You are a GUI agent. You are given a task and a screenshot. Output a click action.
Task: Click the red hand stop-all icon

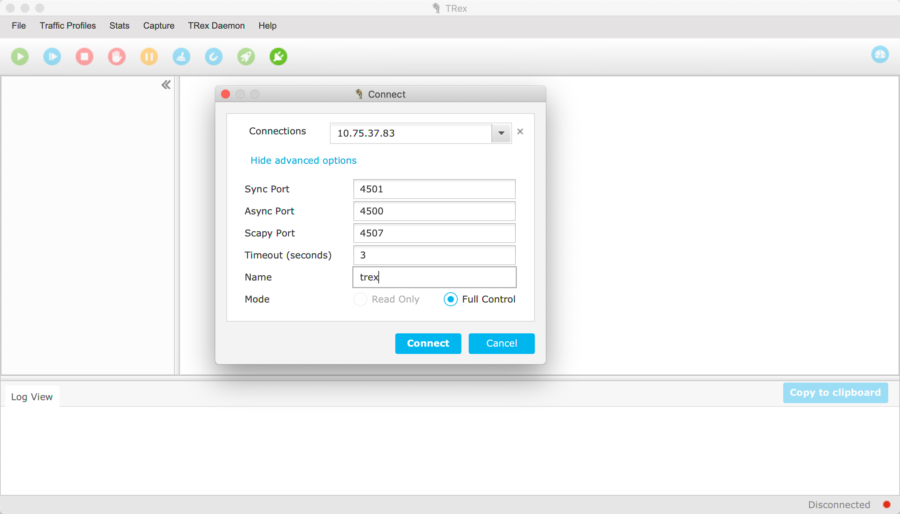click(x=117, y=56)
